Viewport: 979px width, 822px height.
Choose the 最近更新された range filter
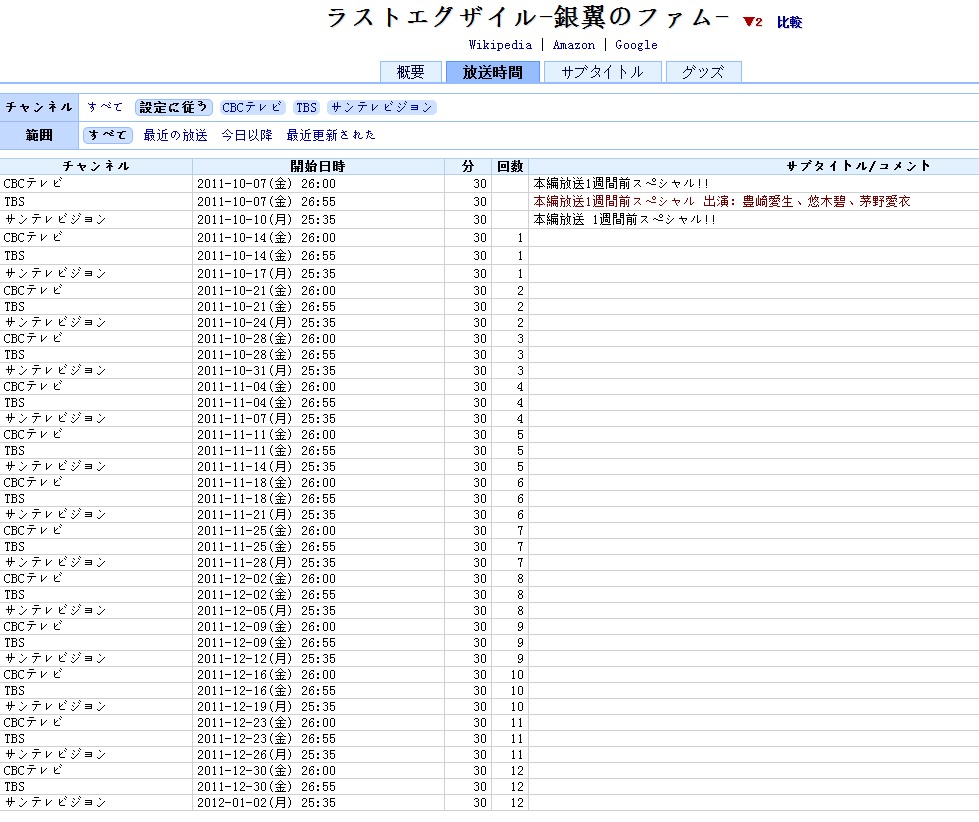pos(331,135)
